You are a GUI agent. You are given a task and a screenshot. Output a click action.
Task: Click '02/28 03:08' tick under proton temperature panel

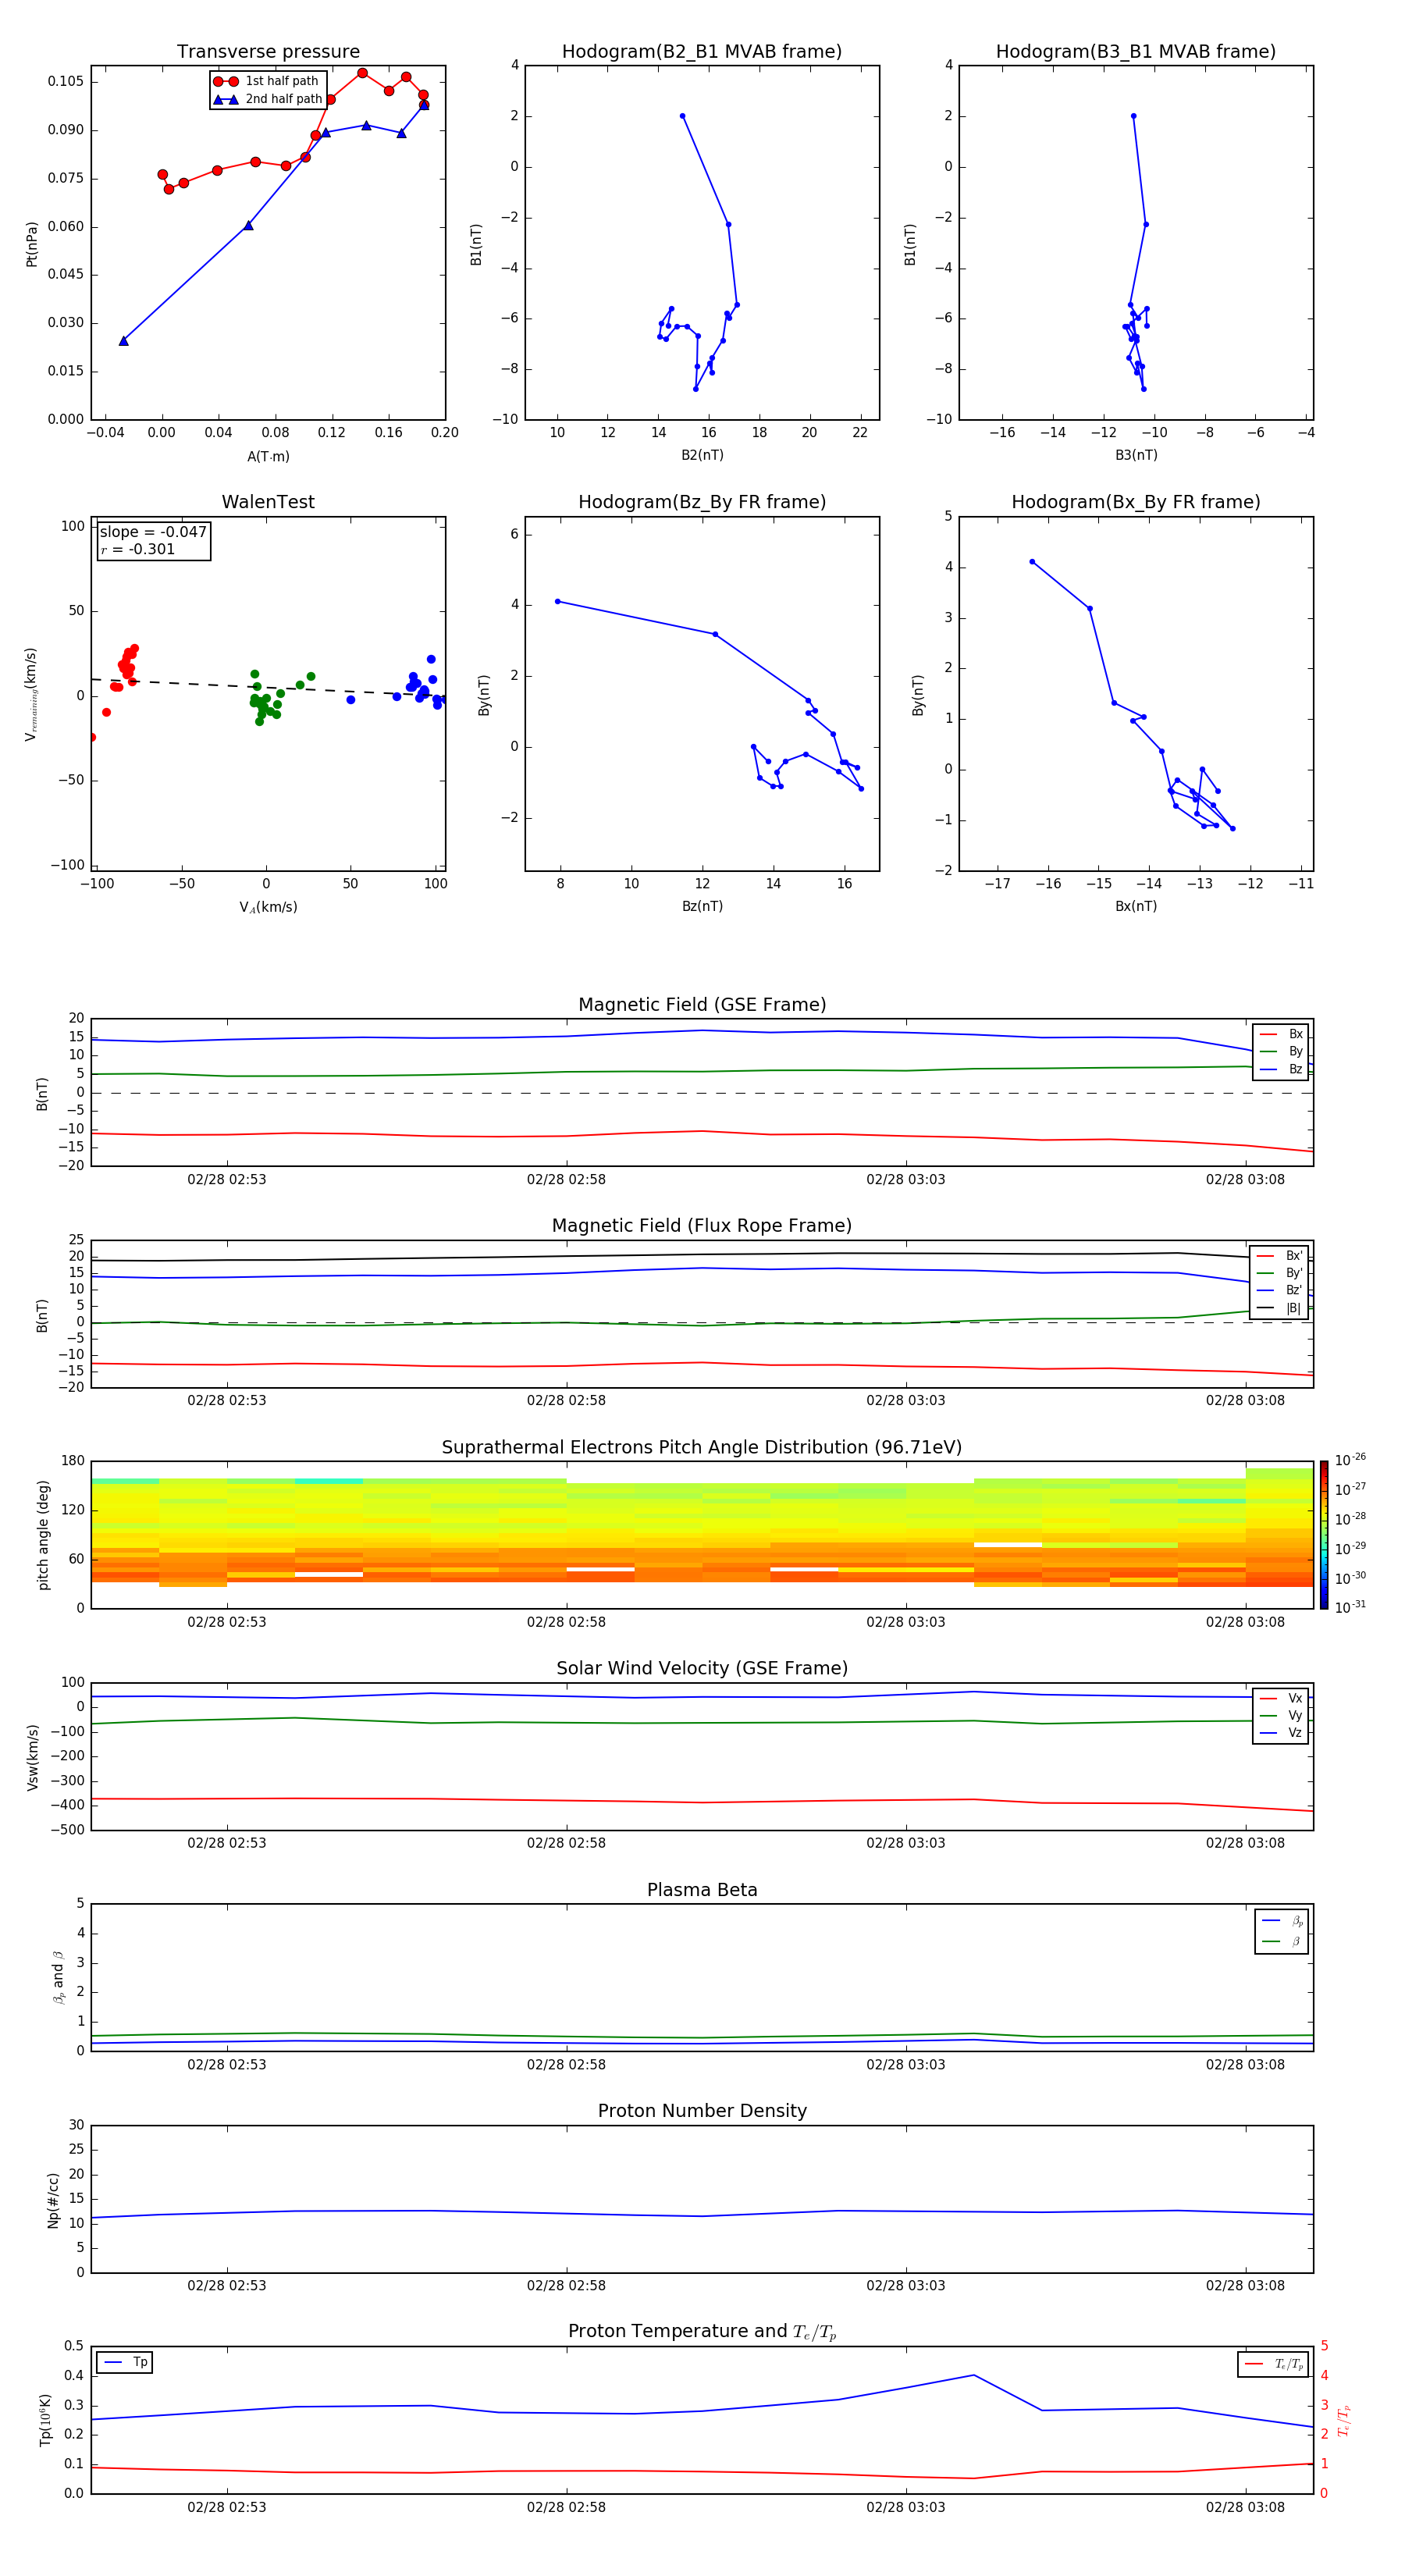point(1245,2507)
